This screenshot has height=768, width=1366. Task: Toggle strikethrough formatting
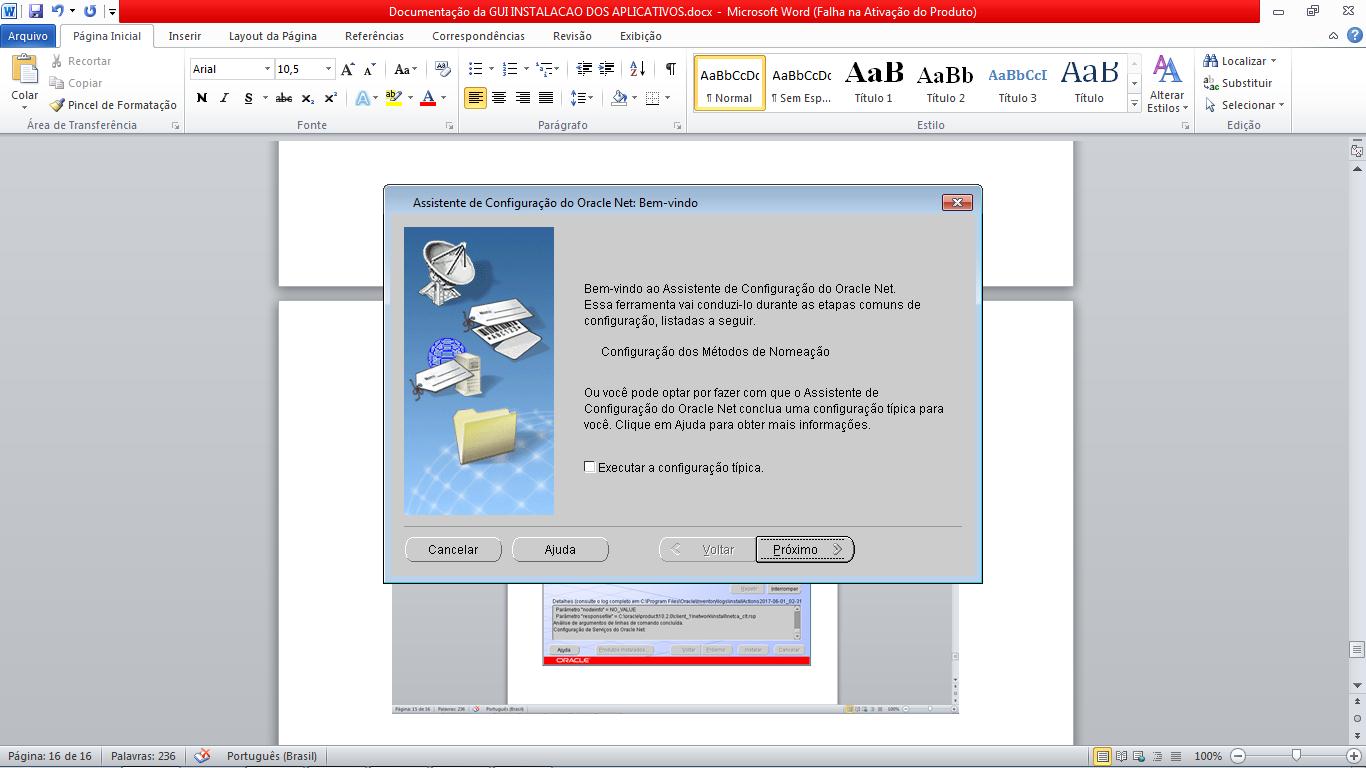tap(283, 98)
